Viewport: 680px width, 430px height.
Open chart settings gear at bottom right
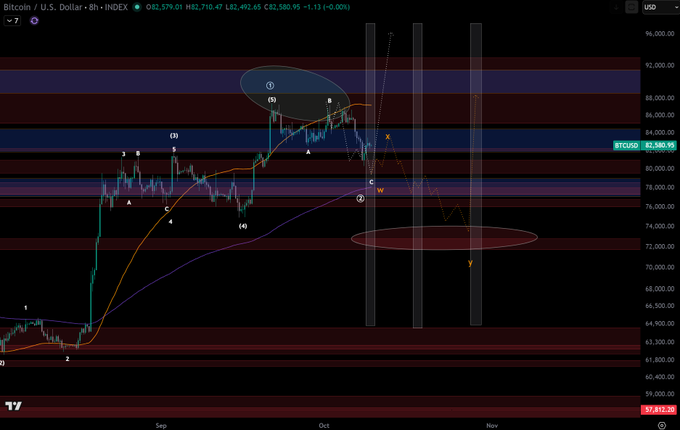click(661, 425)
